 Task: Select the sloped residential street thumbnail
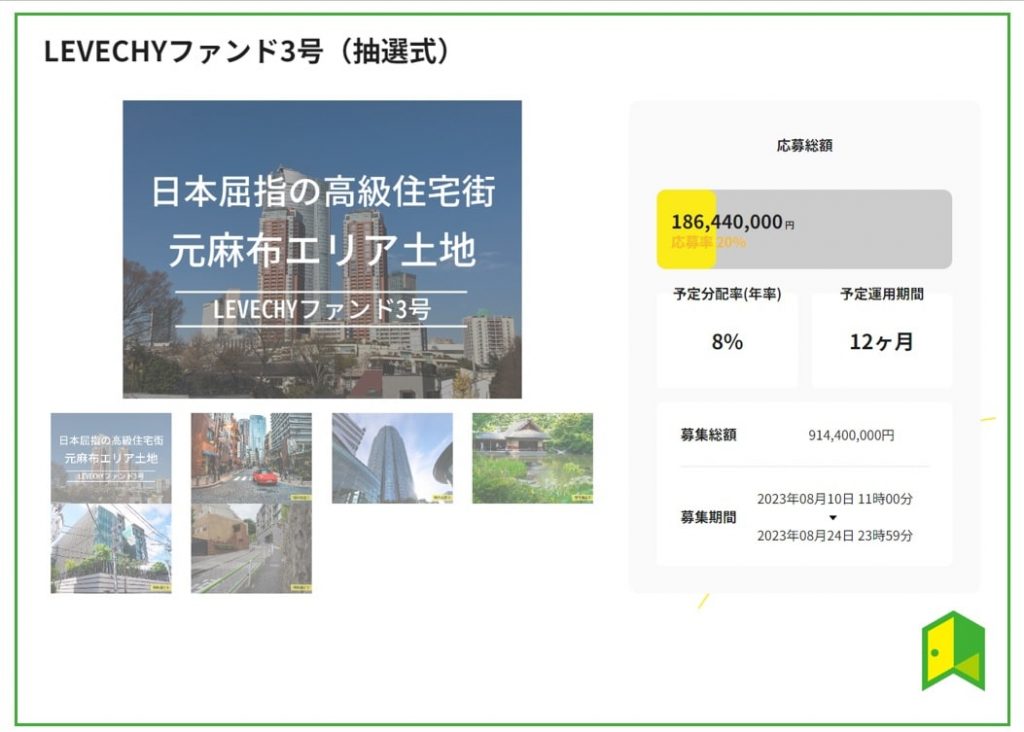click(251, 549)
